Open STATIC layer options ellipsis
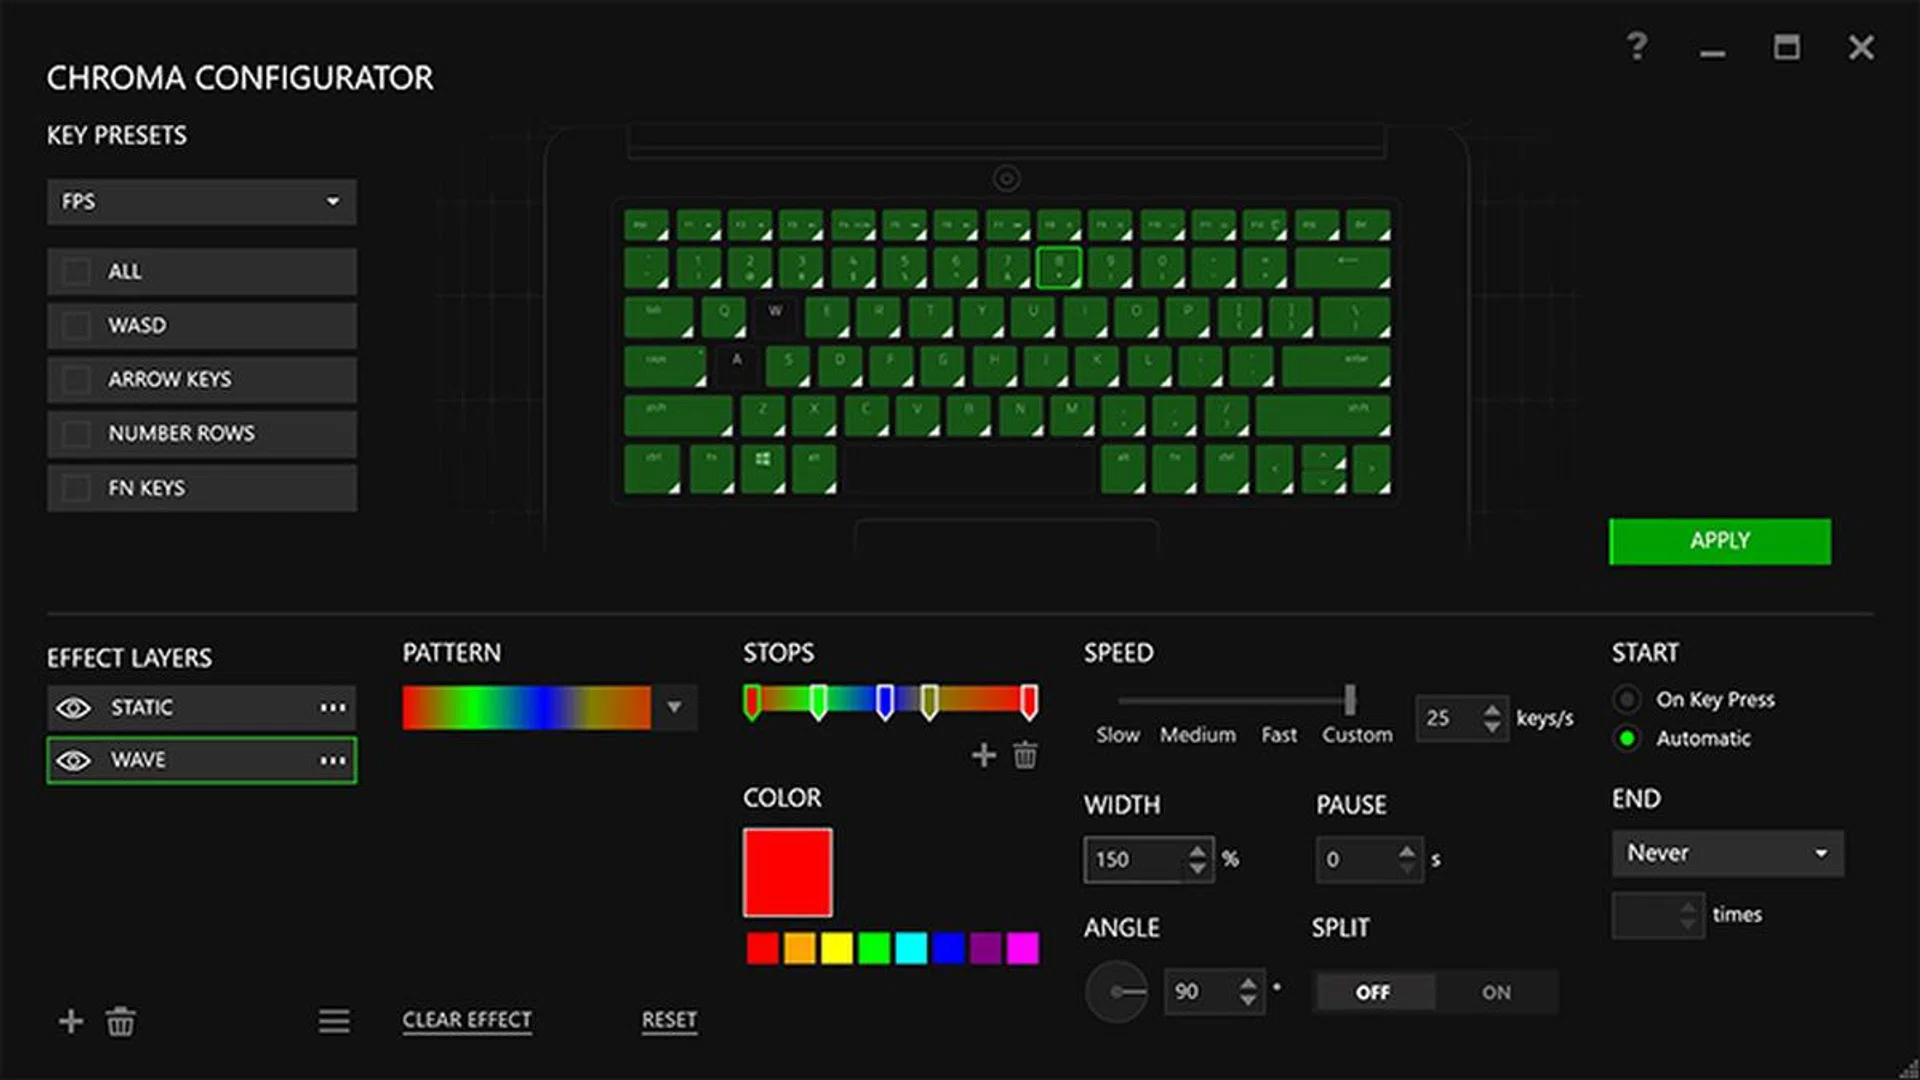Image resolution: width=1920 pixels, height=1080 pixels. tap(333, 707)
